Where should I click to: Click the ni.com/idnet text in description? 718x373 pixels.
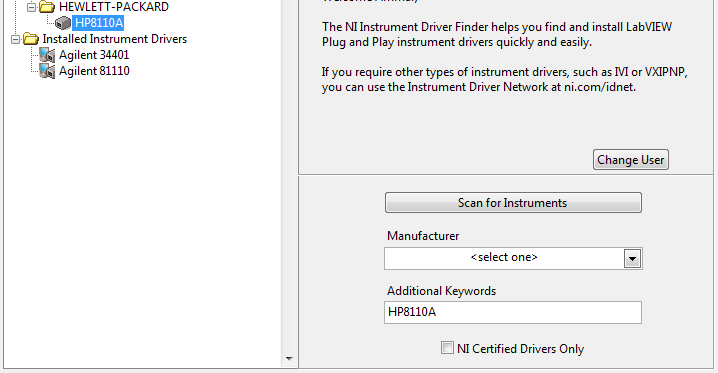(x=598, y=87)
